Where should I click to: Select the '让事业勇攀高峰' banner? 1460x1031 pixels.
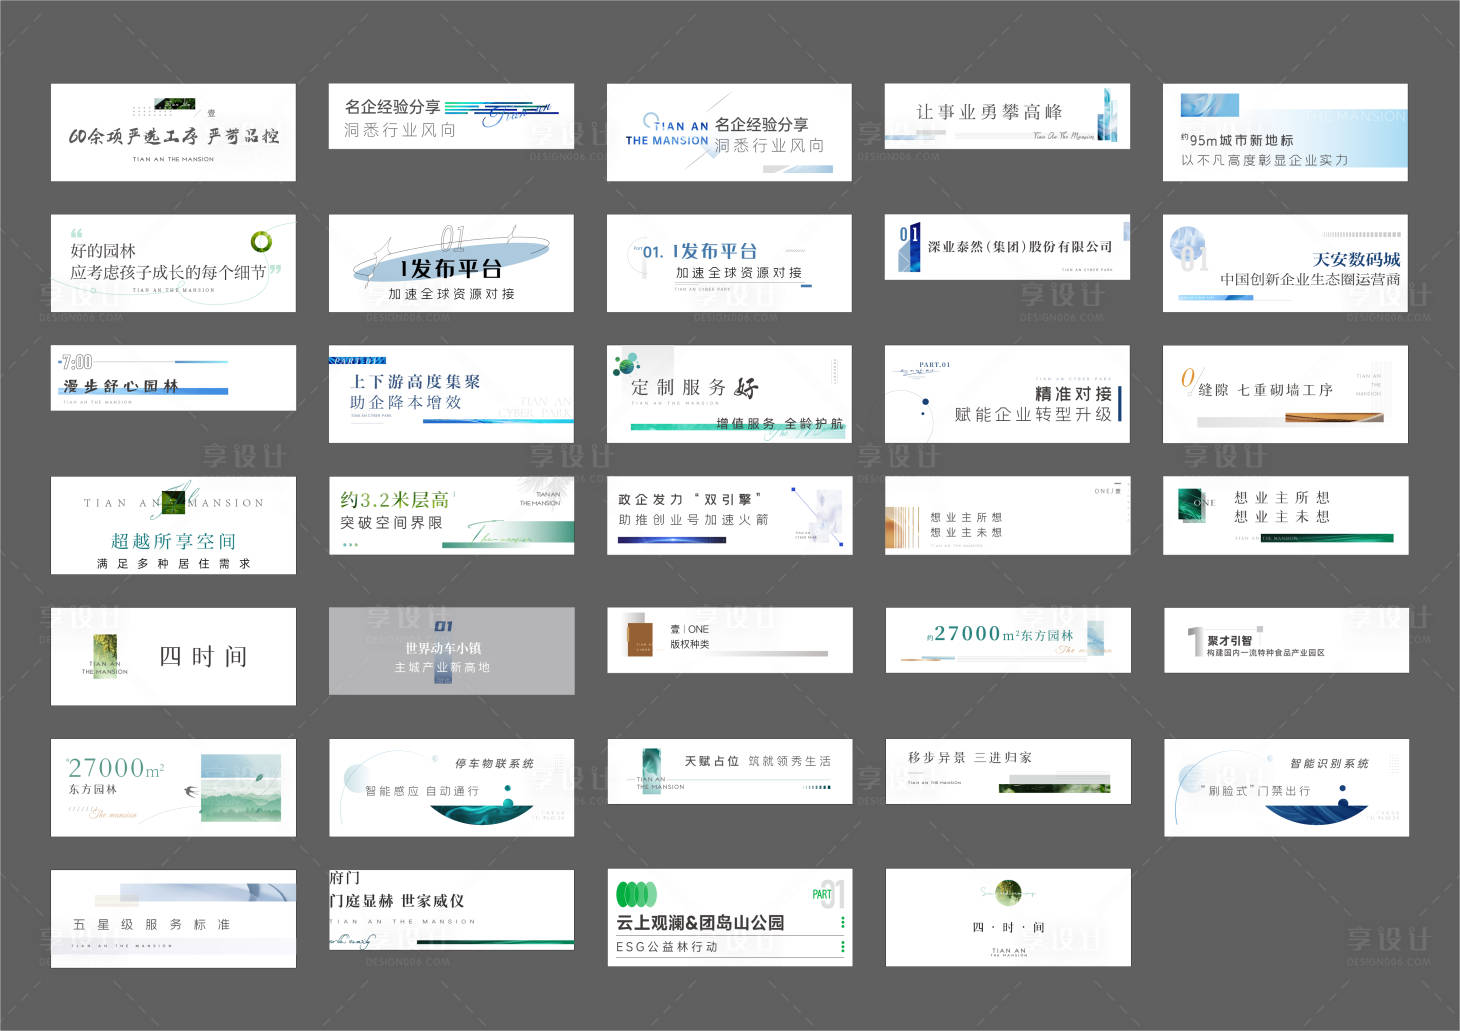pyautogui.click(x=1007, y=116)
